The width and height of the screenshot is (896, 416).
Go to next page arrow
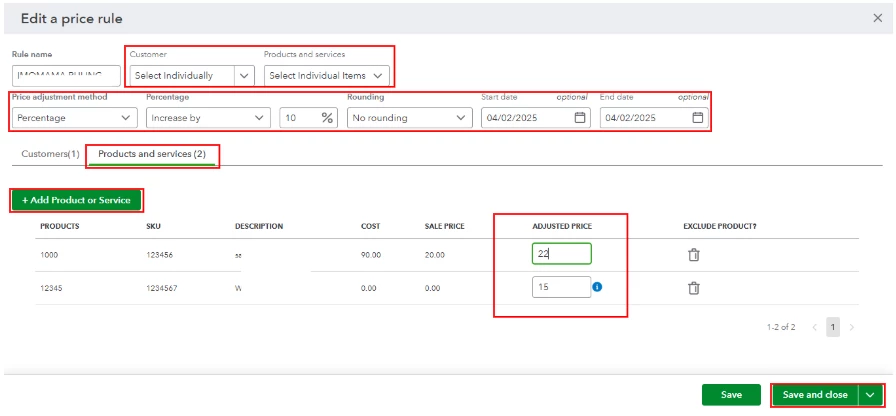click(852, 327)
